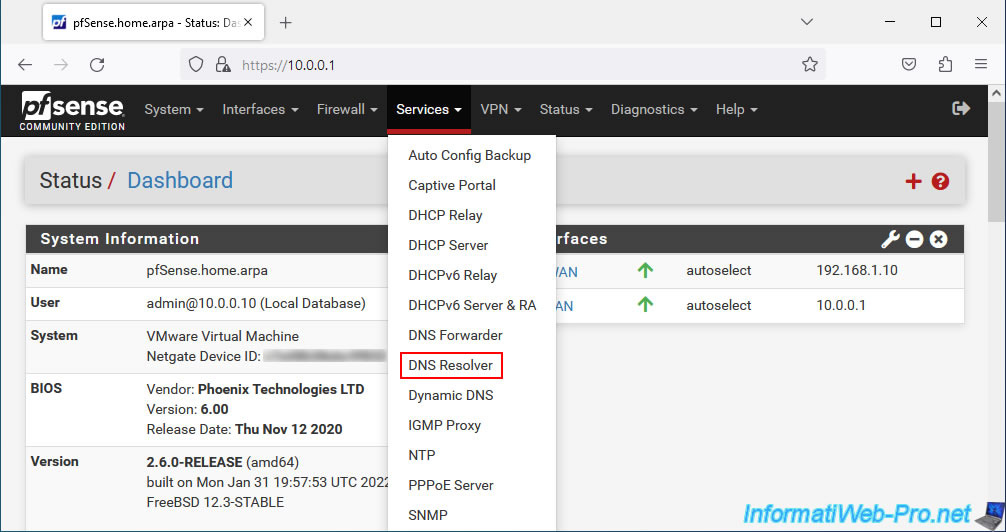This screenshot has height=532, width=1006.
Task: Open Interfaces widget settings wrench icon
Action: [x=890, y=239]
